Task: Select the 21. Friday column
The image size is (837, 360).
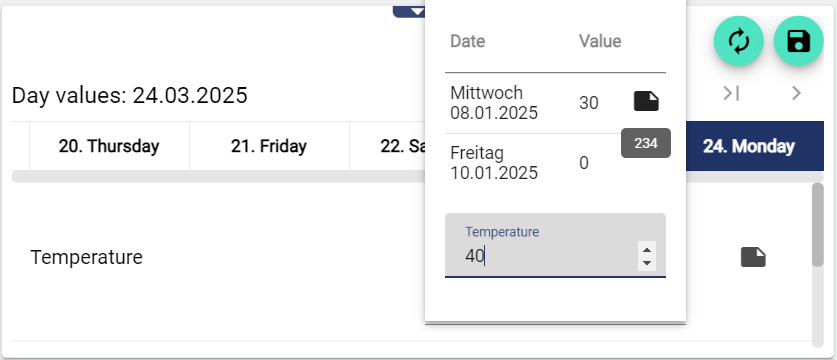Action: pyautogui.click(x=269, y=146)
